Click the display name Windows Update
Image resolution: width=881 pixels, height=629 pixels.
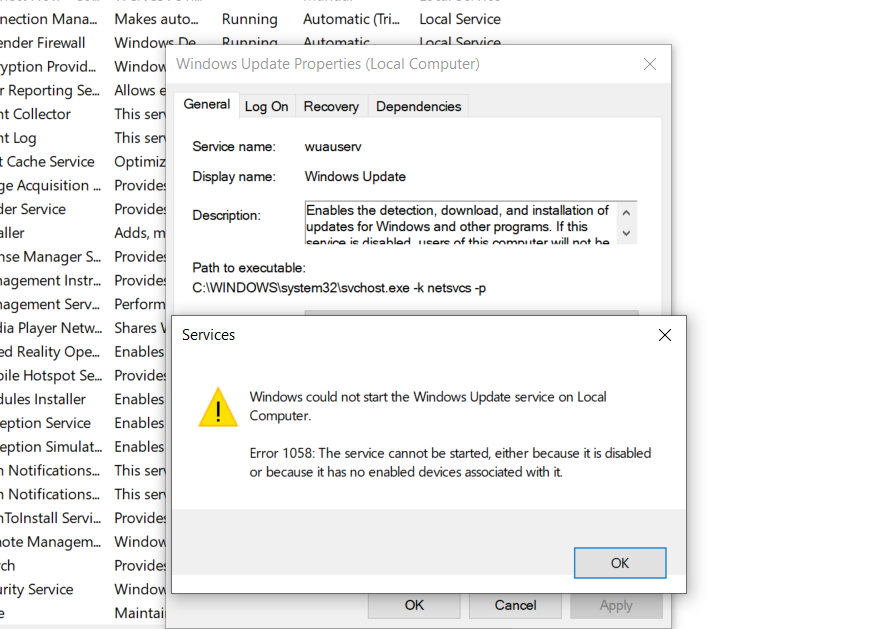[355, 177]
